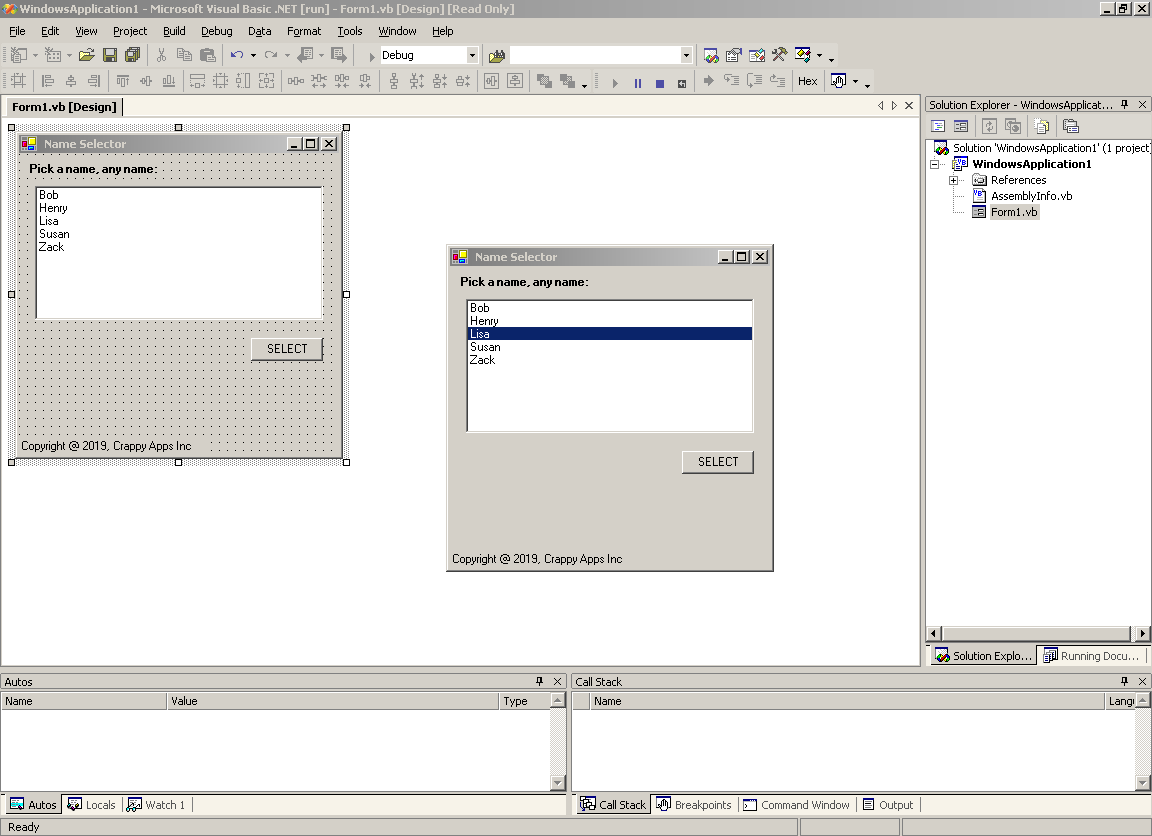Click the Open File folder icon
The image size is (1152, 836).
point(87,55)
